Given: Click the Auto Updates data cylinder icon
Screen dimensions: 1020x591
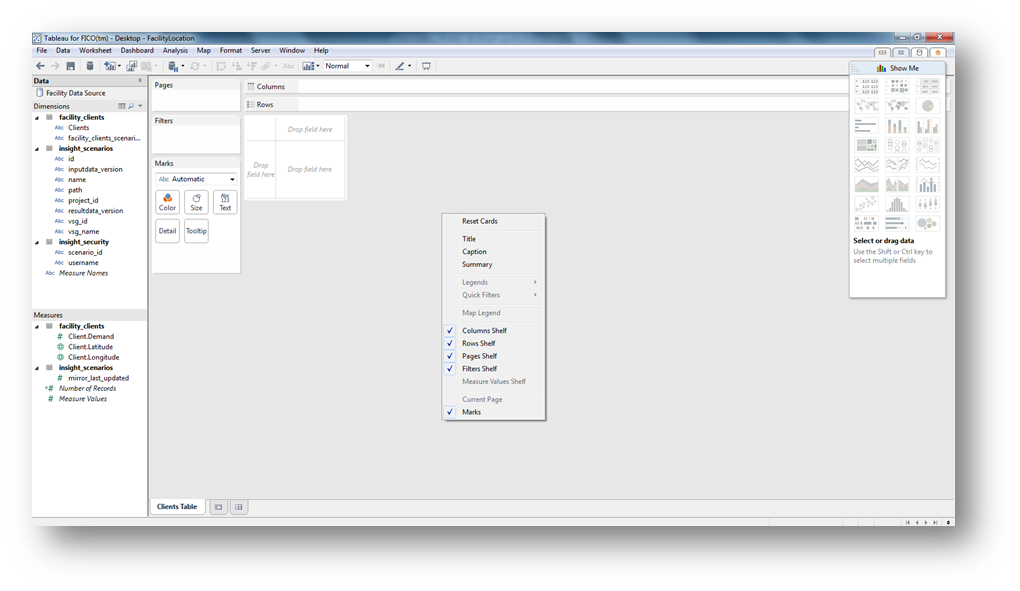Looking at the screenshot, I should pos(173,66).
